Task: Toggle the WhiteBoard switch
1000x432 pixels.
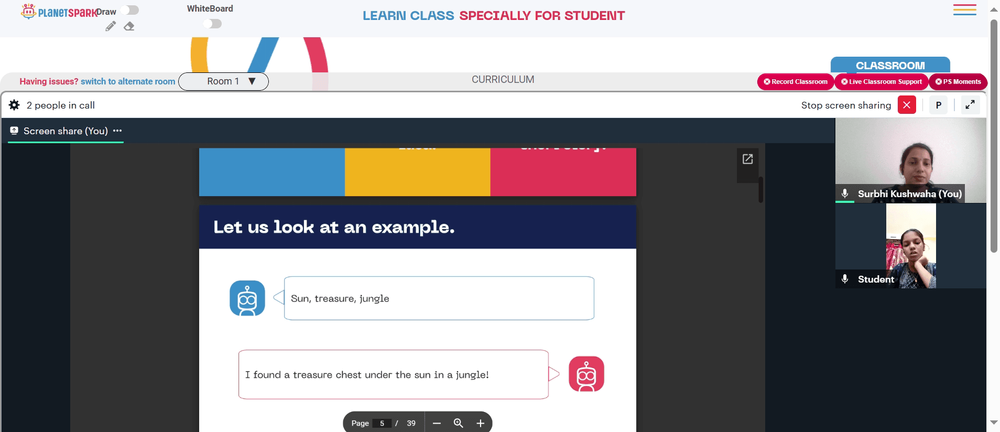Action: click(212, 24)
